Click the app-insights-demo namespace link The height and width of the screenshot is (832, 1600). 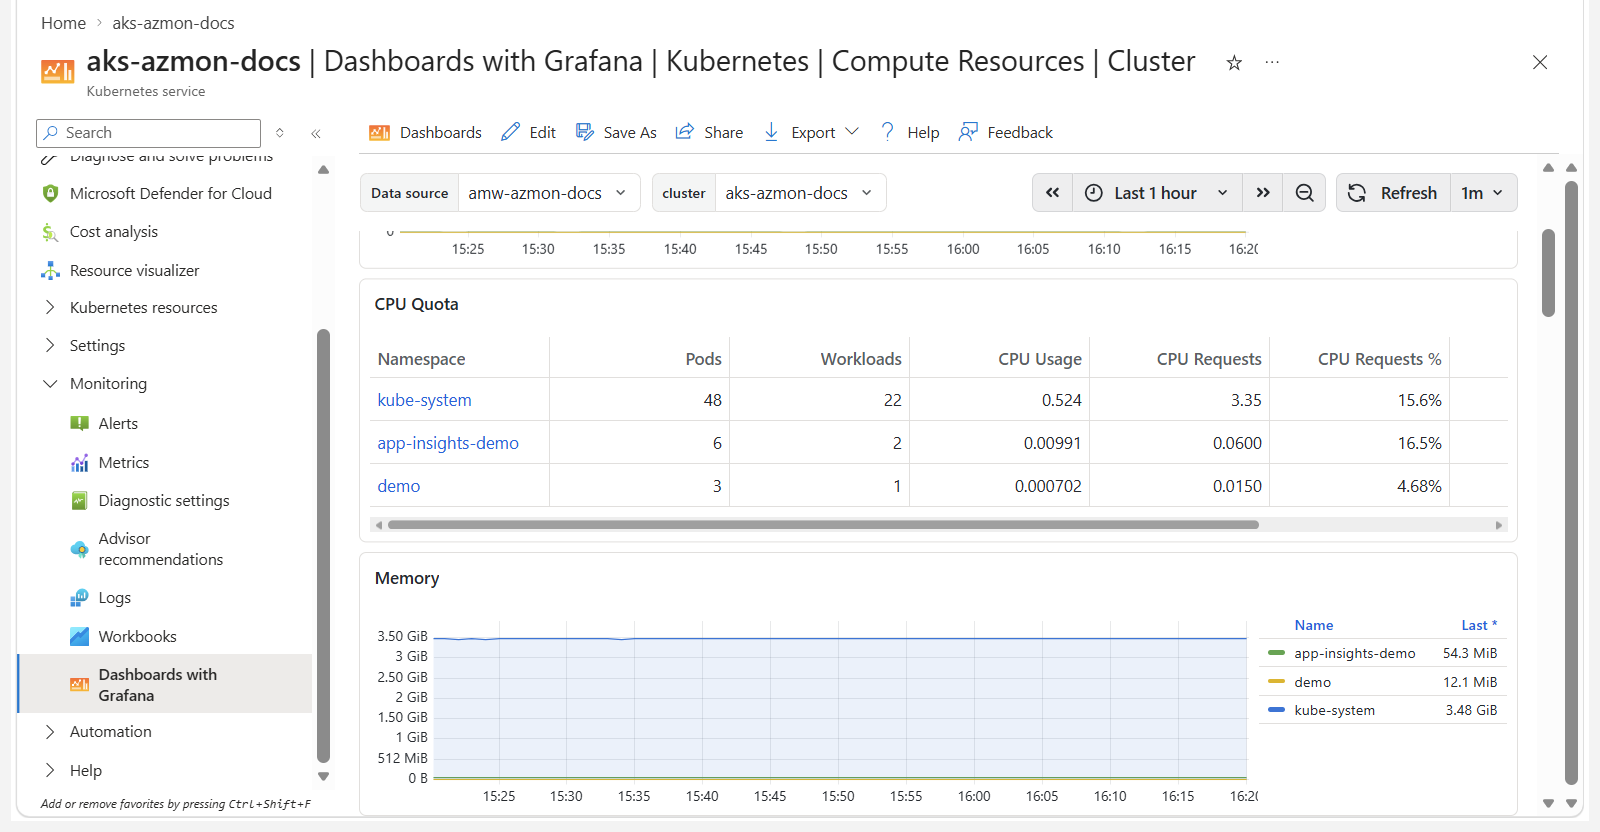click(x=448, y=443)
